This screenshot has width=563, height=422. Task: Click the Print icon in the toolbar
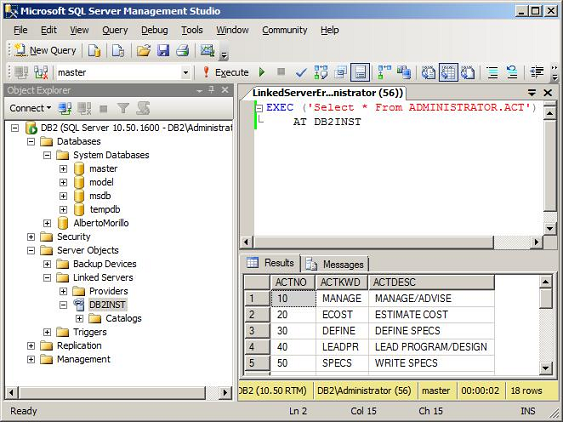182,51
